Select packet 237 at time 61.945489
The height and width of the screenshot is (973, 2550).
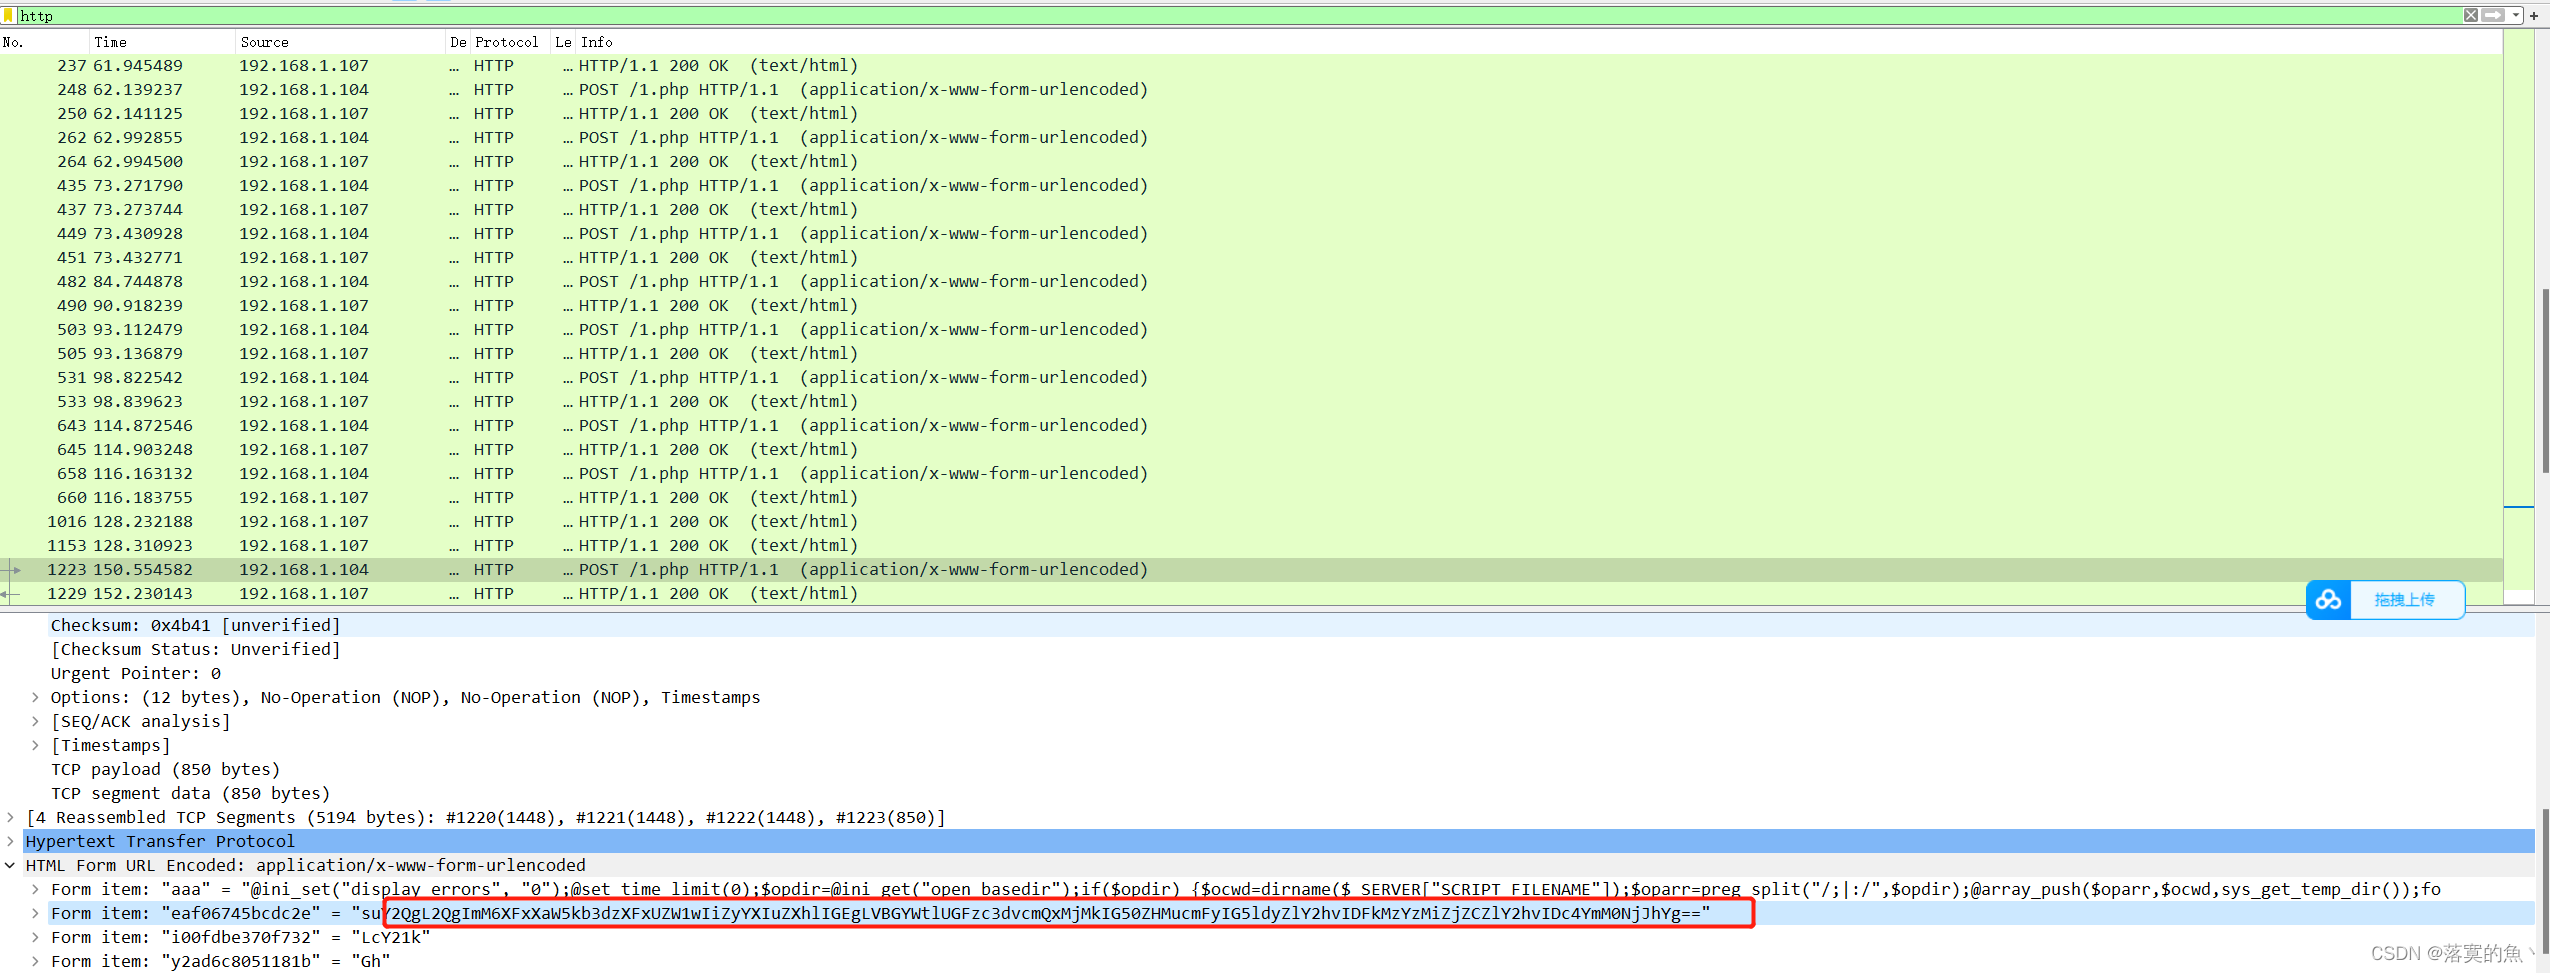(x=1251, y=65)
